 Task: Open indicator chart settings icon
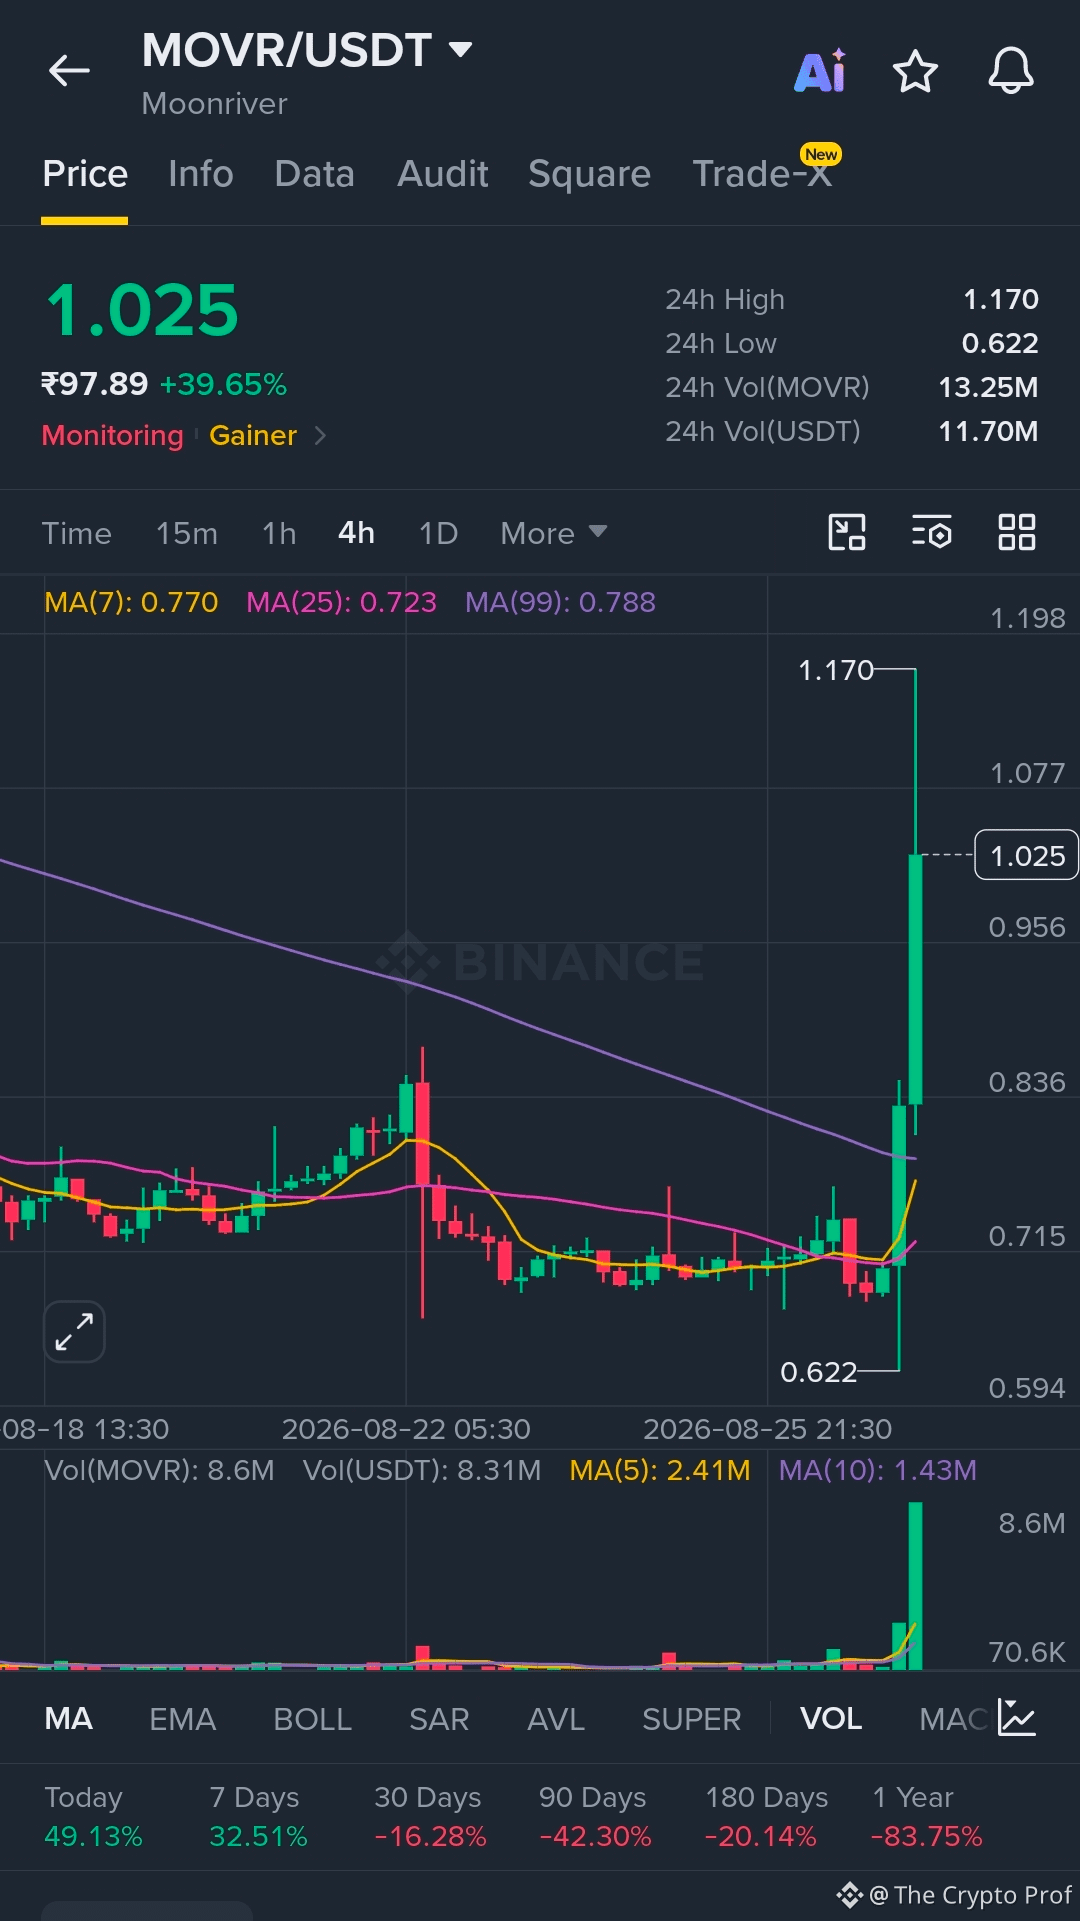[x=1017, y=1718]
